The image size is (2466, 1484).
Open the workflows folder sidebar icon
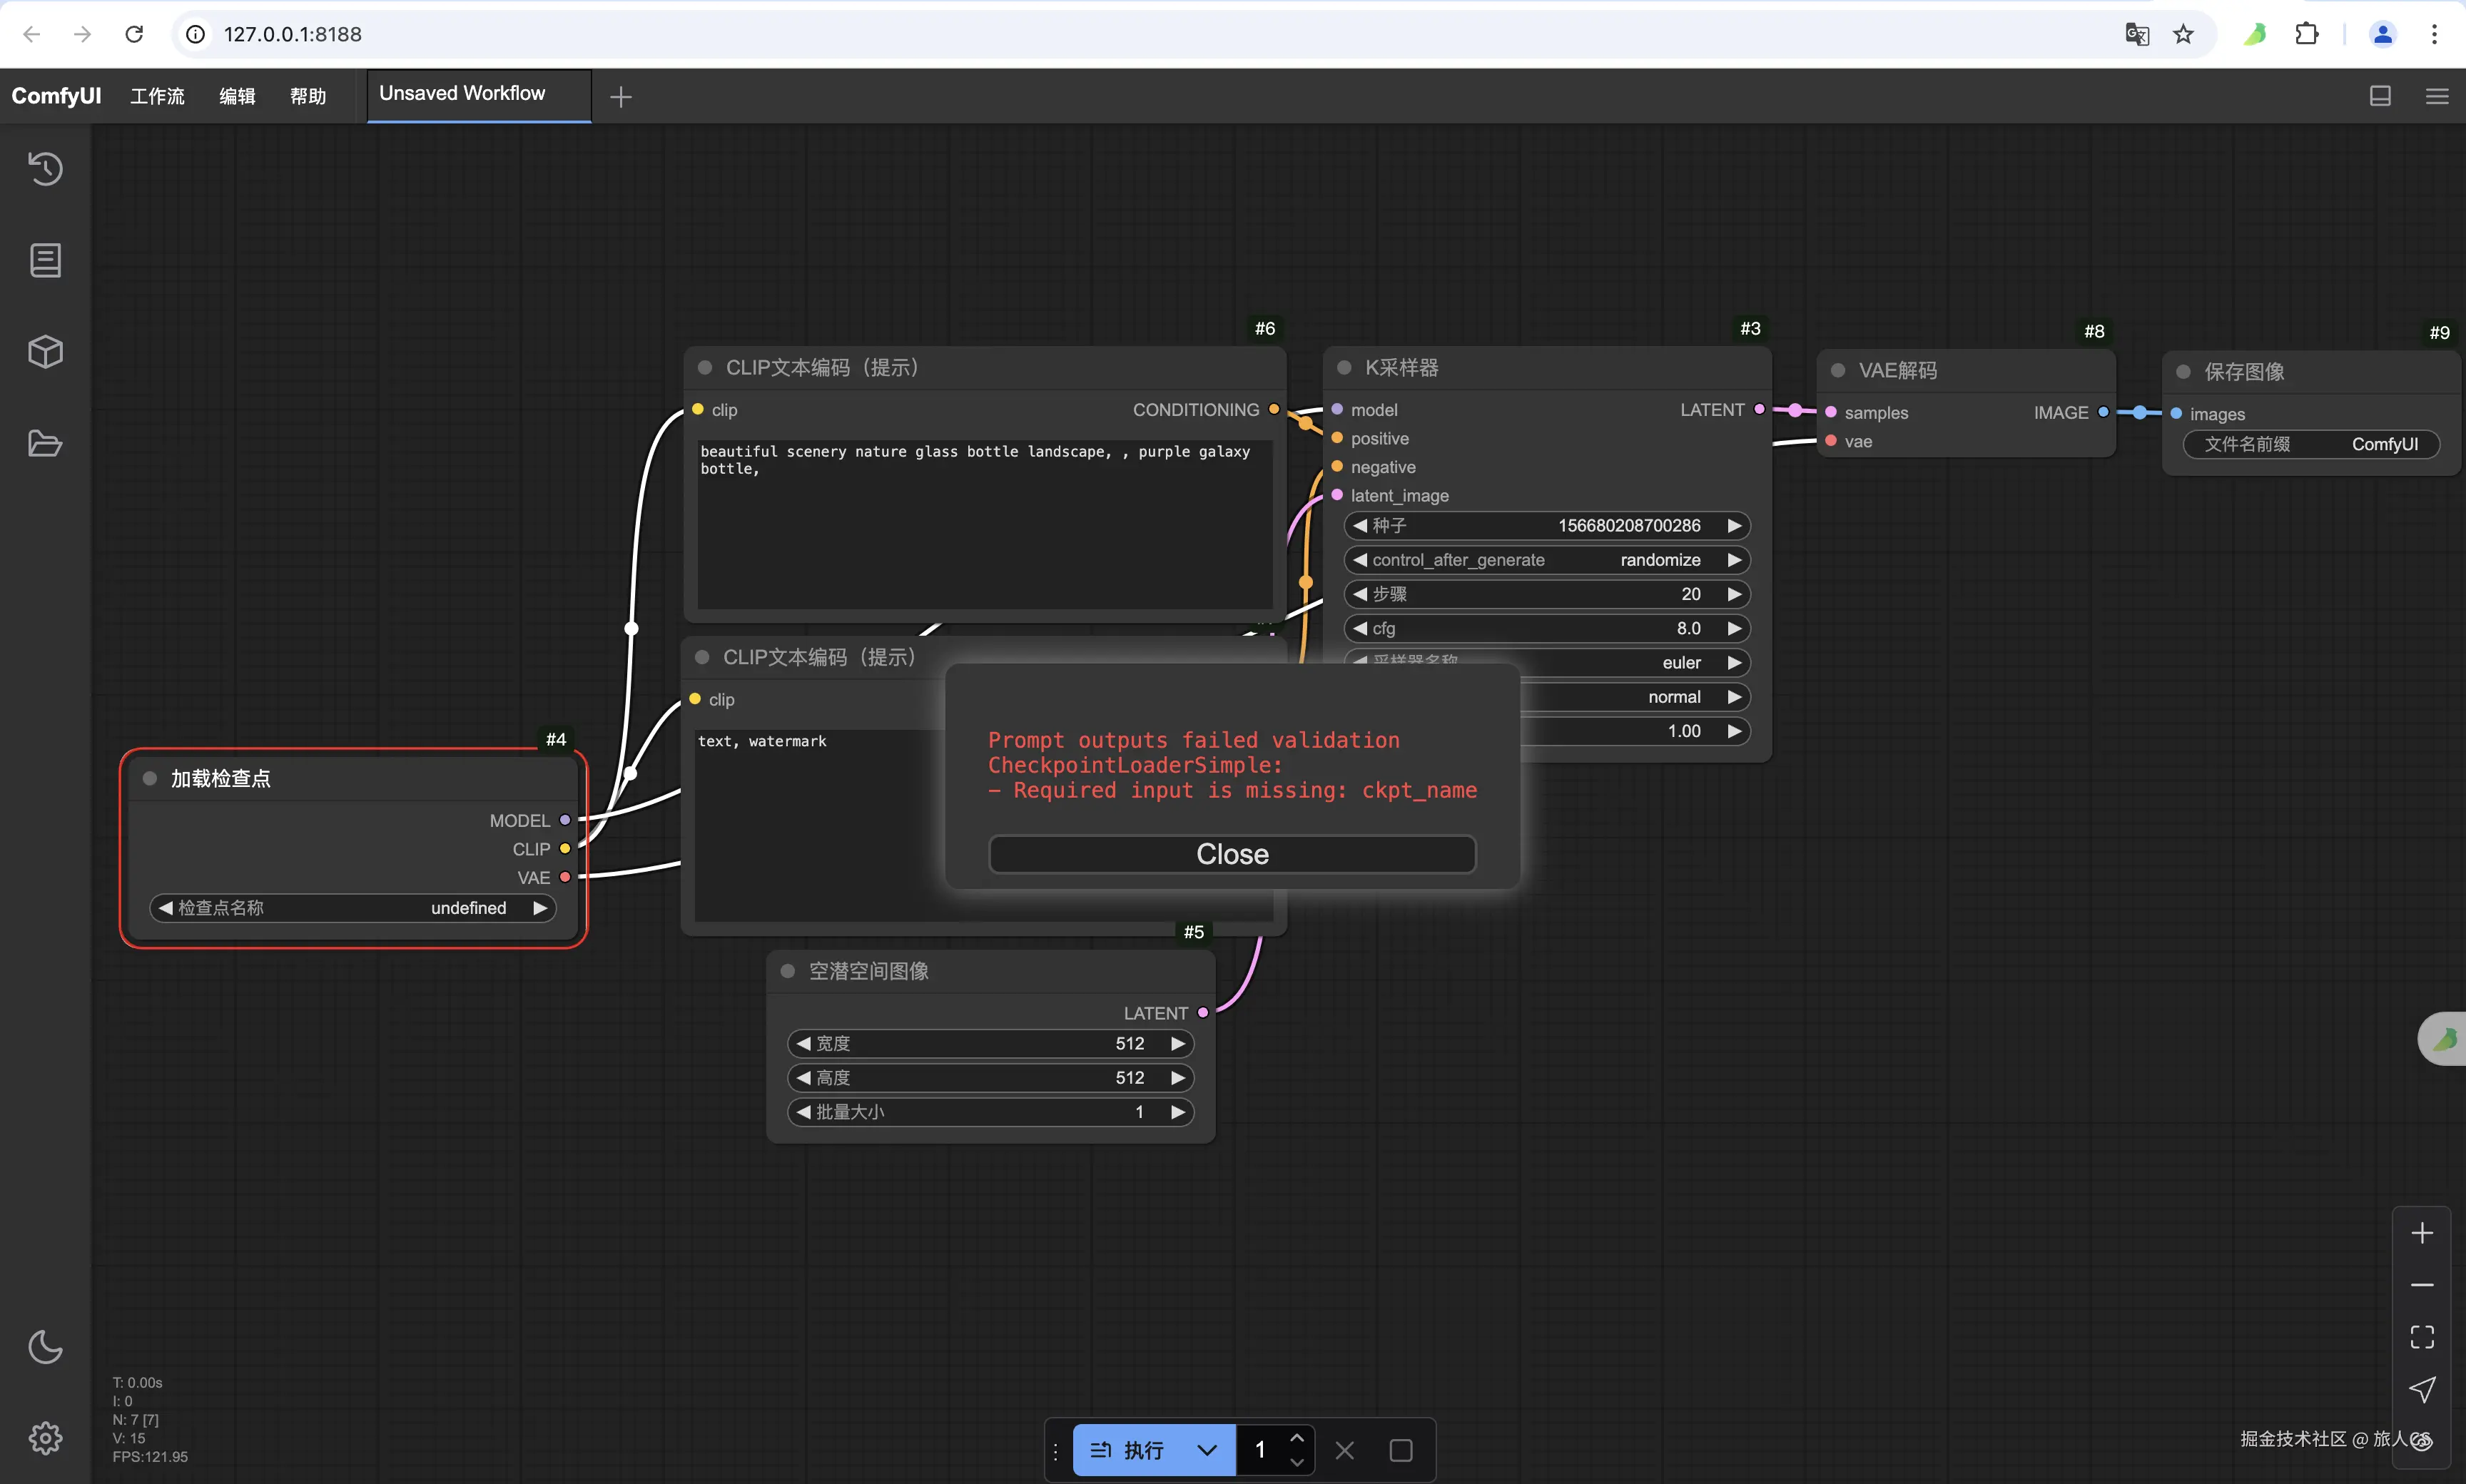click(45, 443)
